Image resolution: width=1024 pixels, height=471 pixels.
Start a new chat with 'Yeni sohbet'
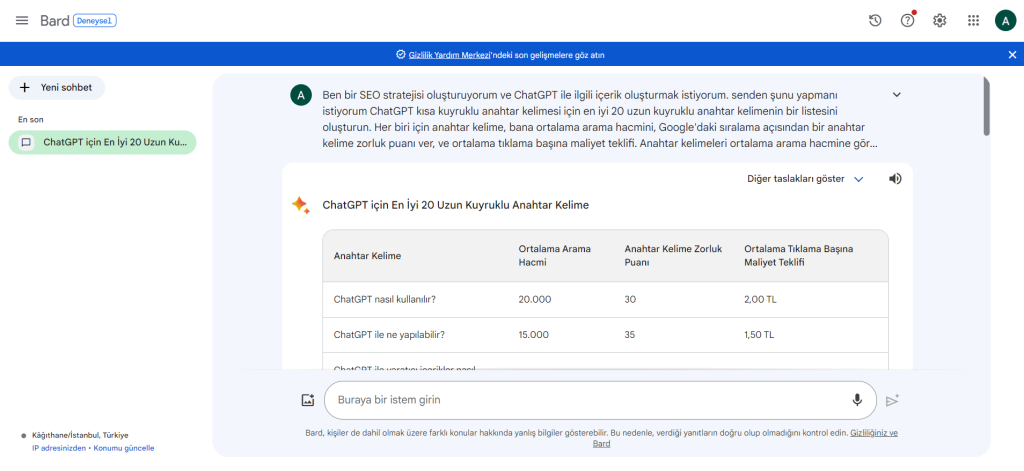click(x=57, y=88)
